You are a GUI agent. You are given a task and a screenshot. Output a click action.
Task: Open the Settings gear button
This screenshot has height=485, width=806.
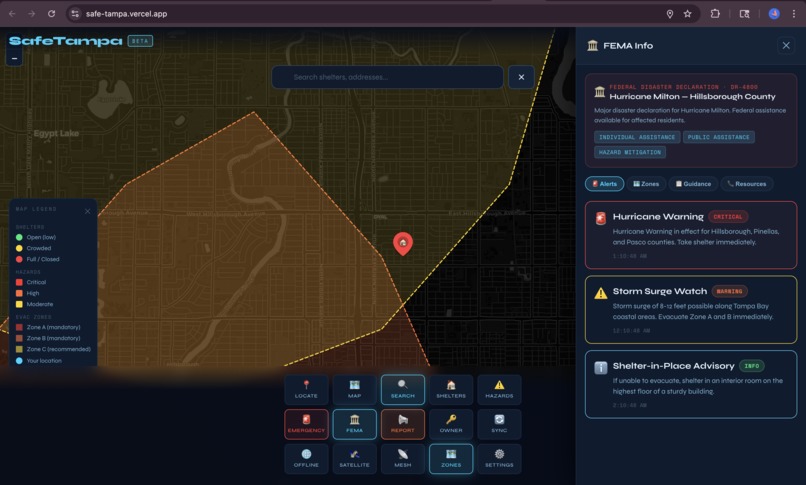[499, 458]
